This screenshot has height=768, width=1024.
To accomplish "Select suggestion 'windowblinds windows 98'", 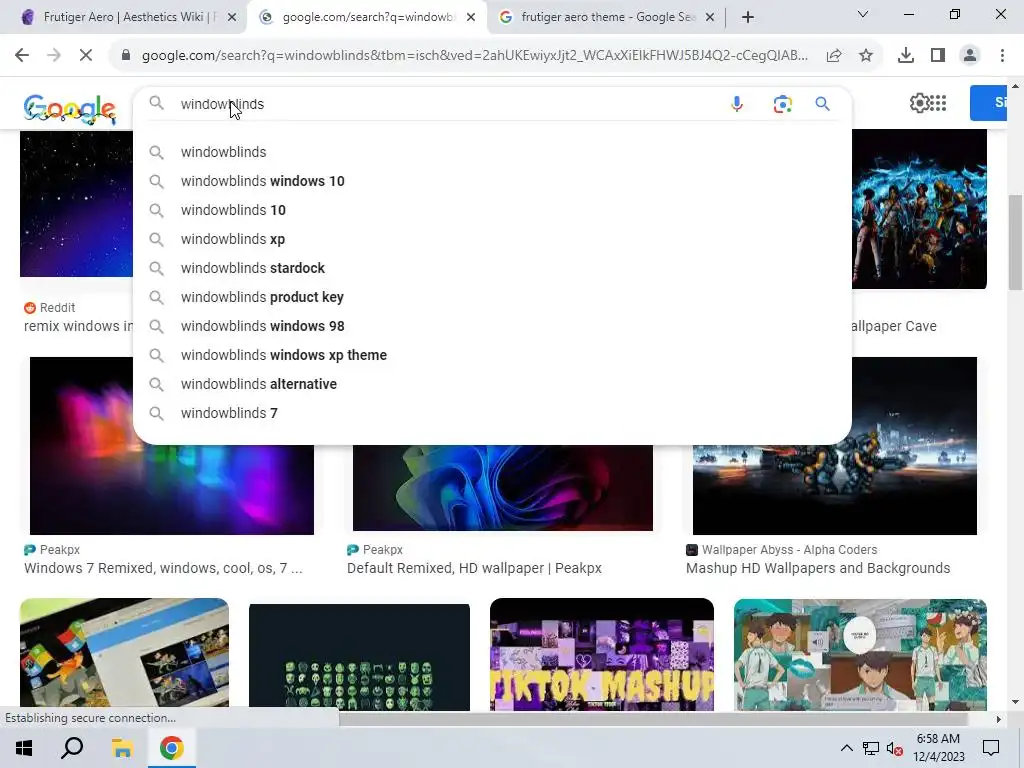I will 492,326.
